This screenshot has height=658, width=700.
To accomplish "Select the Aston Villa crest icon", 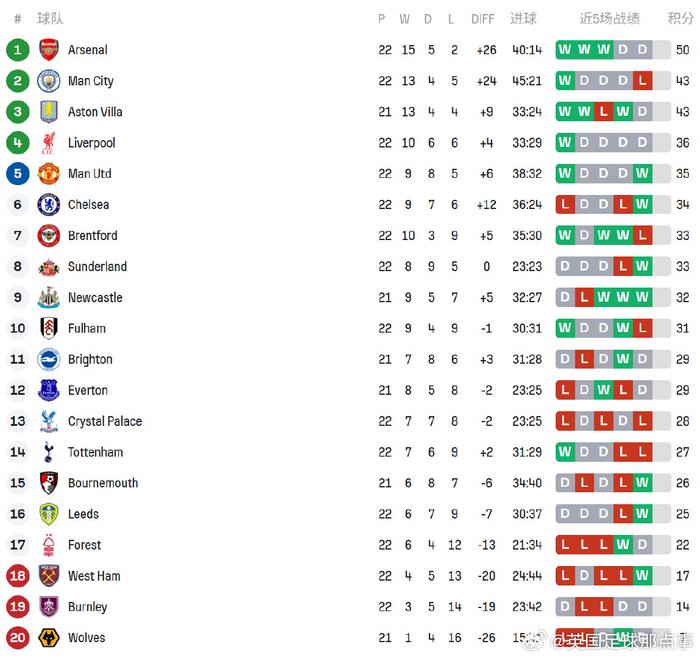I will click(48, 112).
